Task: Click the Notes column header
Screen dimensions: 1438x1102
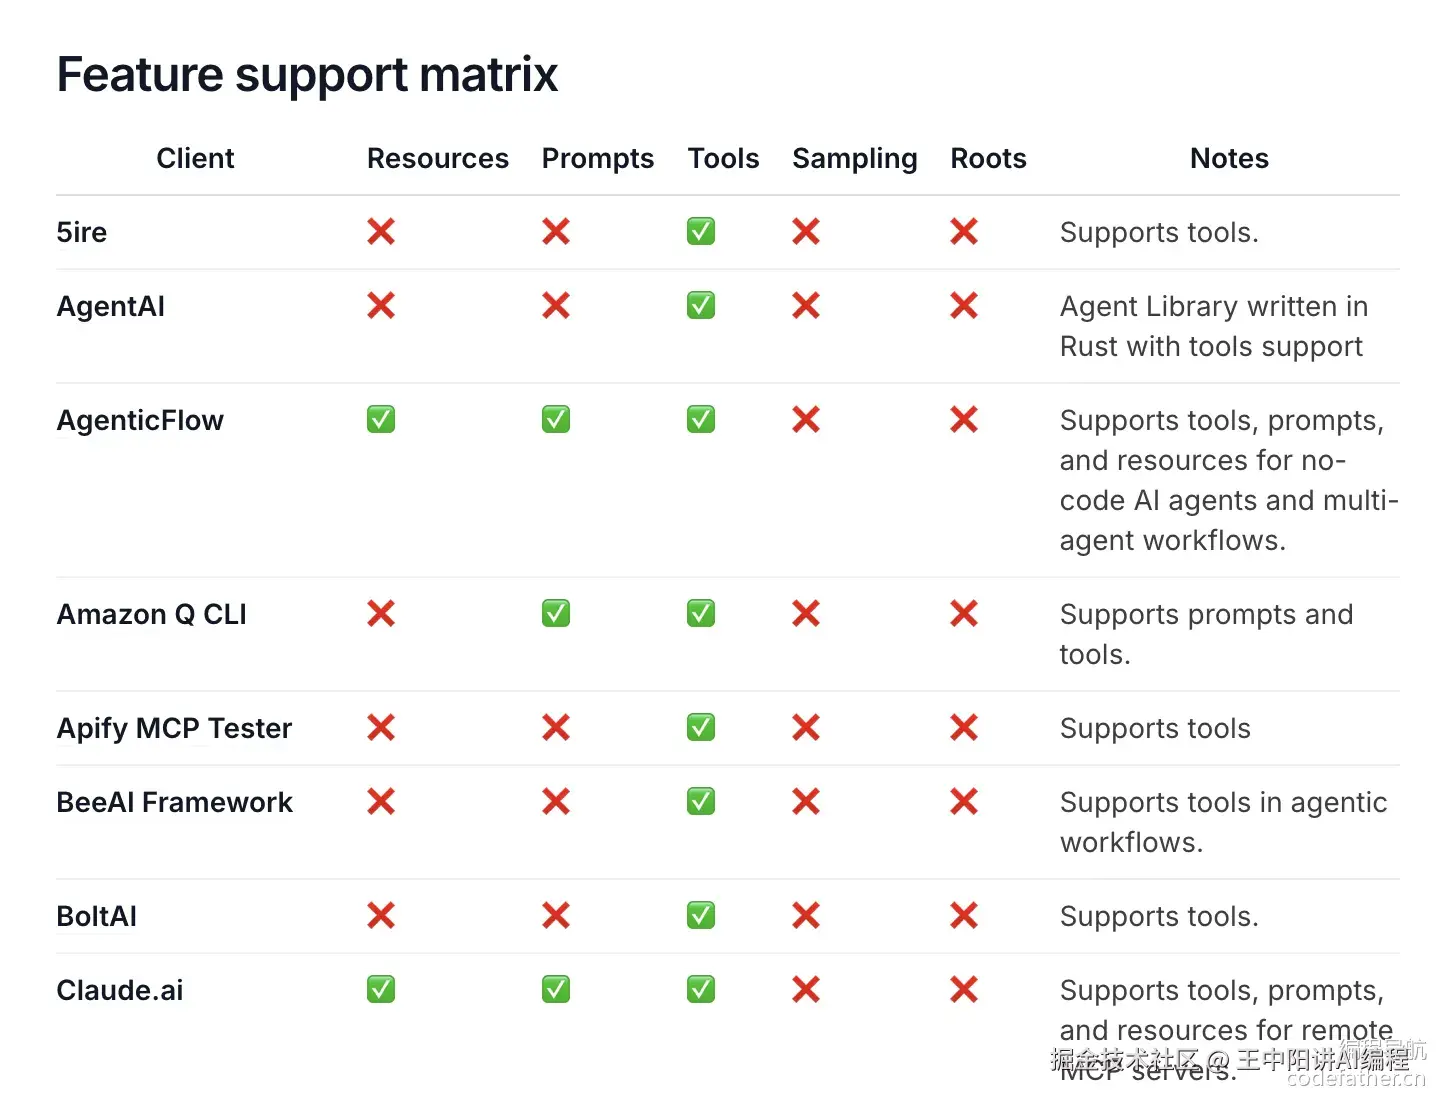Action: pos(1229,159)
